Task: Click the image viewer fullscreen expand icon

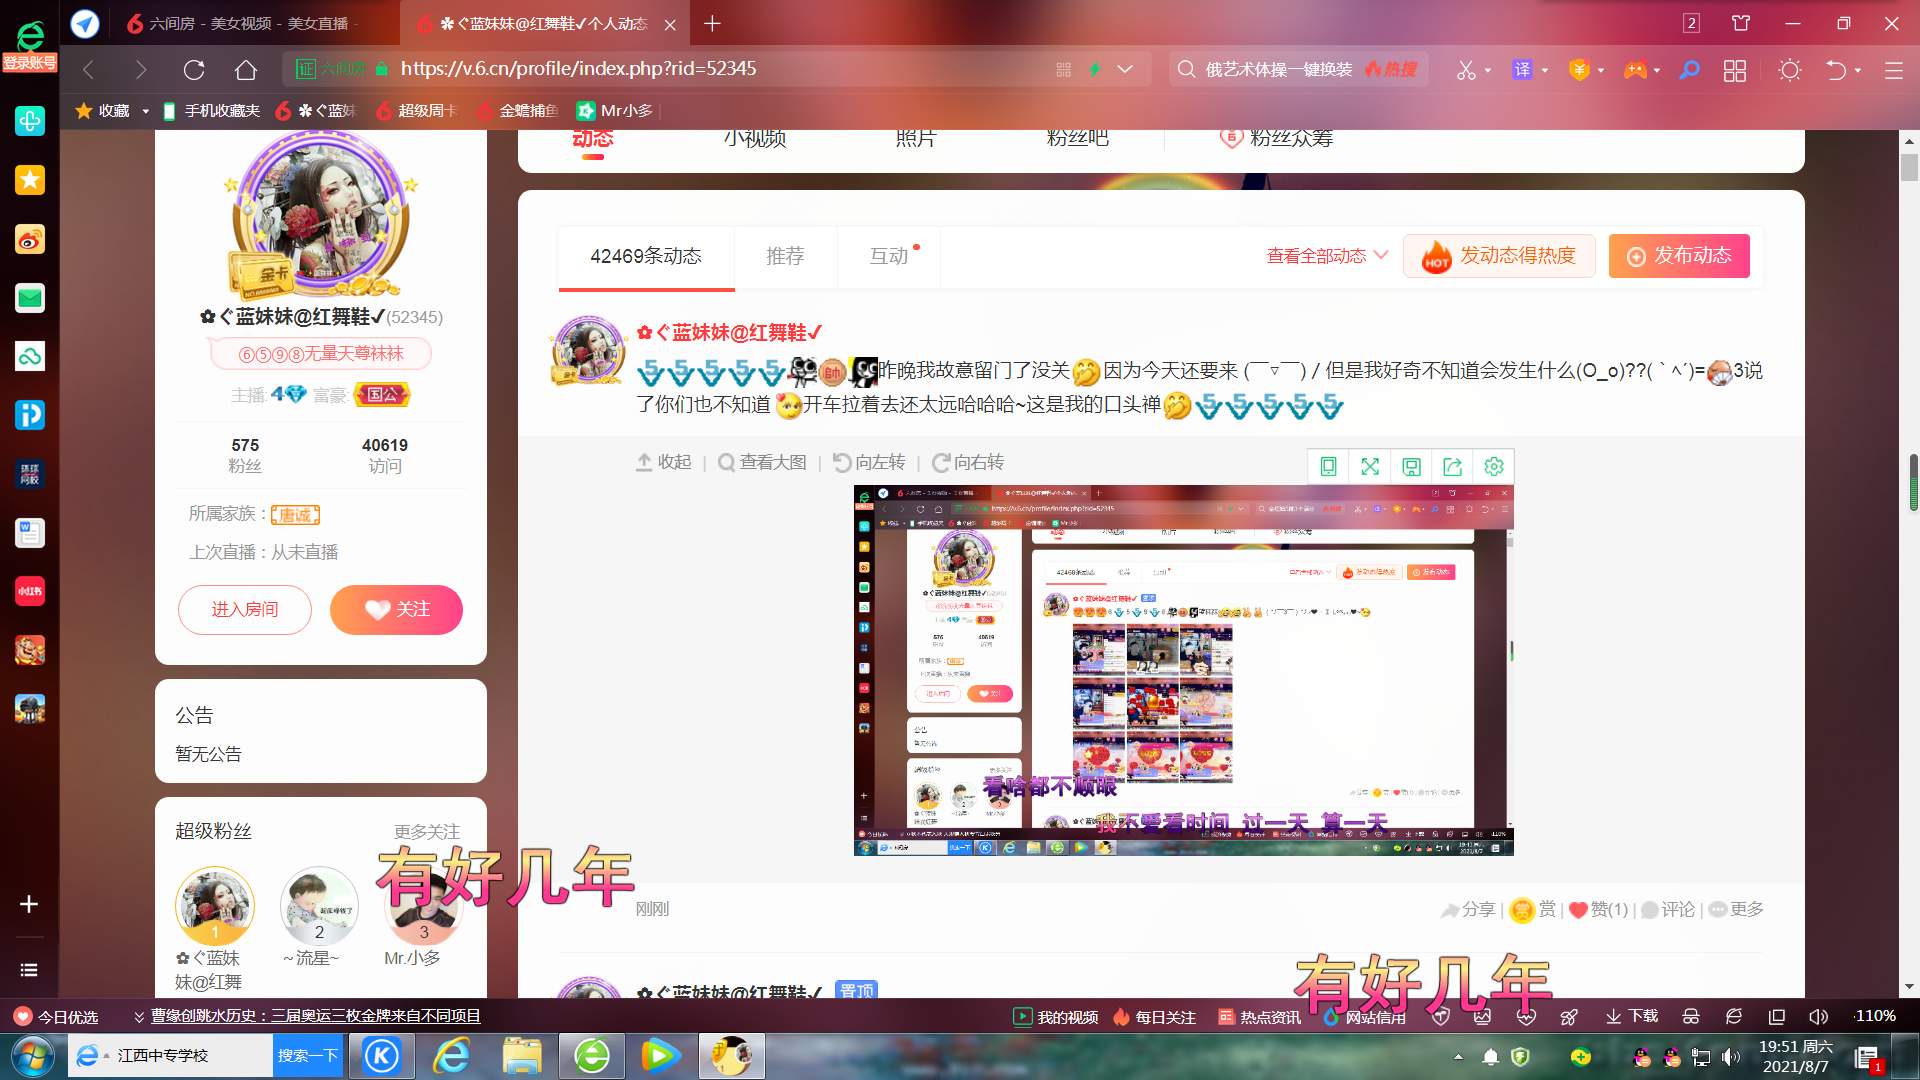Action: (x=1370, y=467)
